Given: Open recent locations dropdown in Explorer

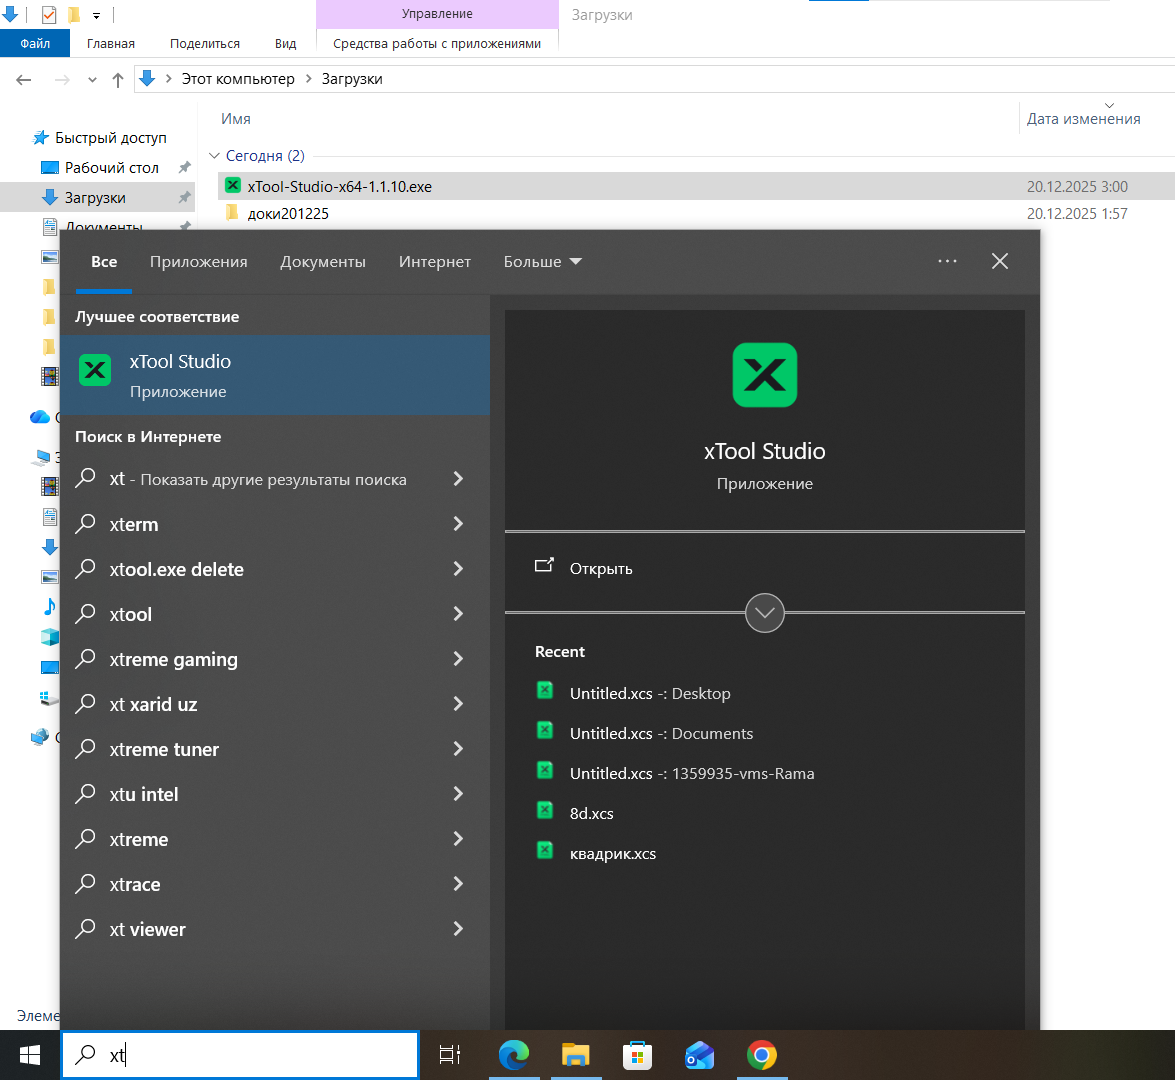Looking at the screenshot, I should (92, 79).
